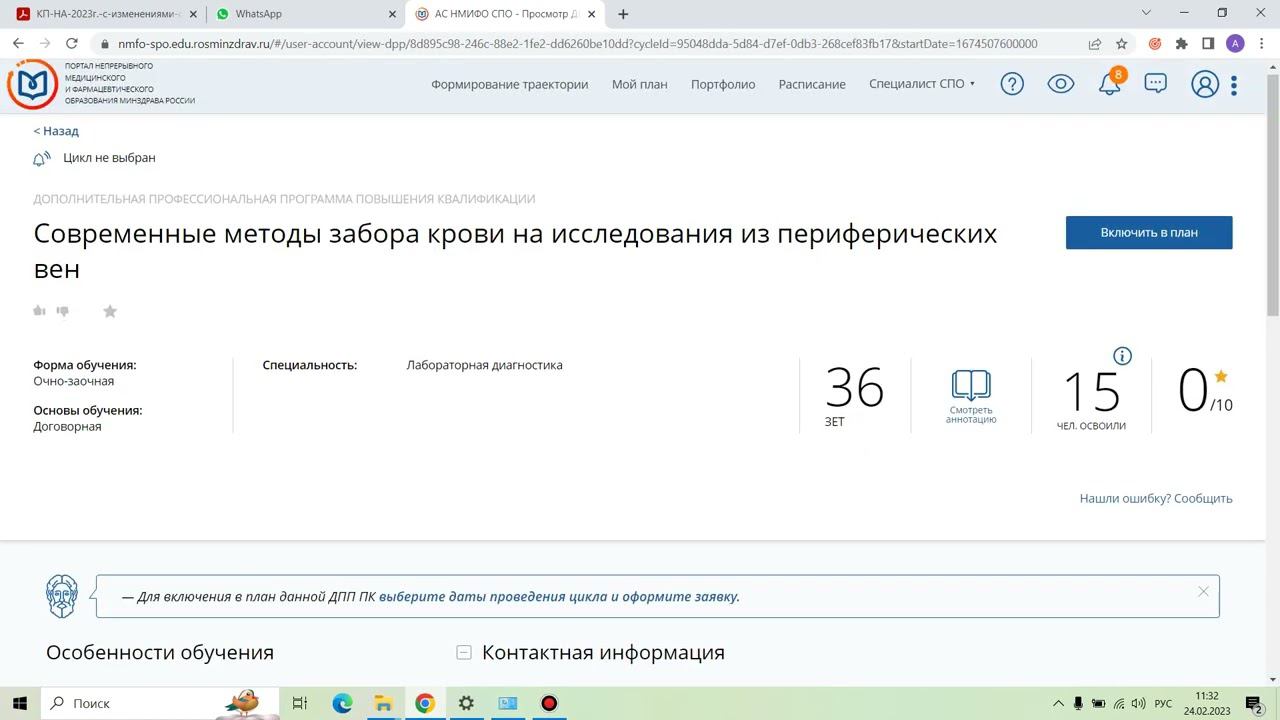Image resolution: width=1280 pixels, height=720 pixels.
Task: Bookmark this page with star icon
Action: [1122, 44]
